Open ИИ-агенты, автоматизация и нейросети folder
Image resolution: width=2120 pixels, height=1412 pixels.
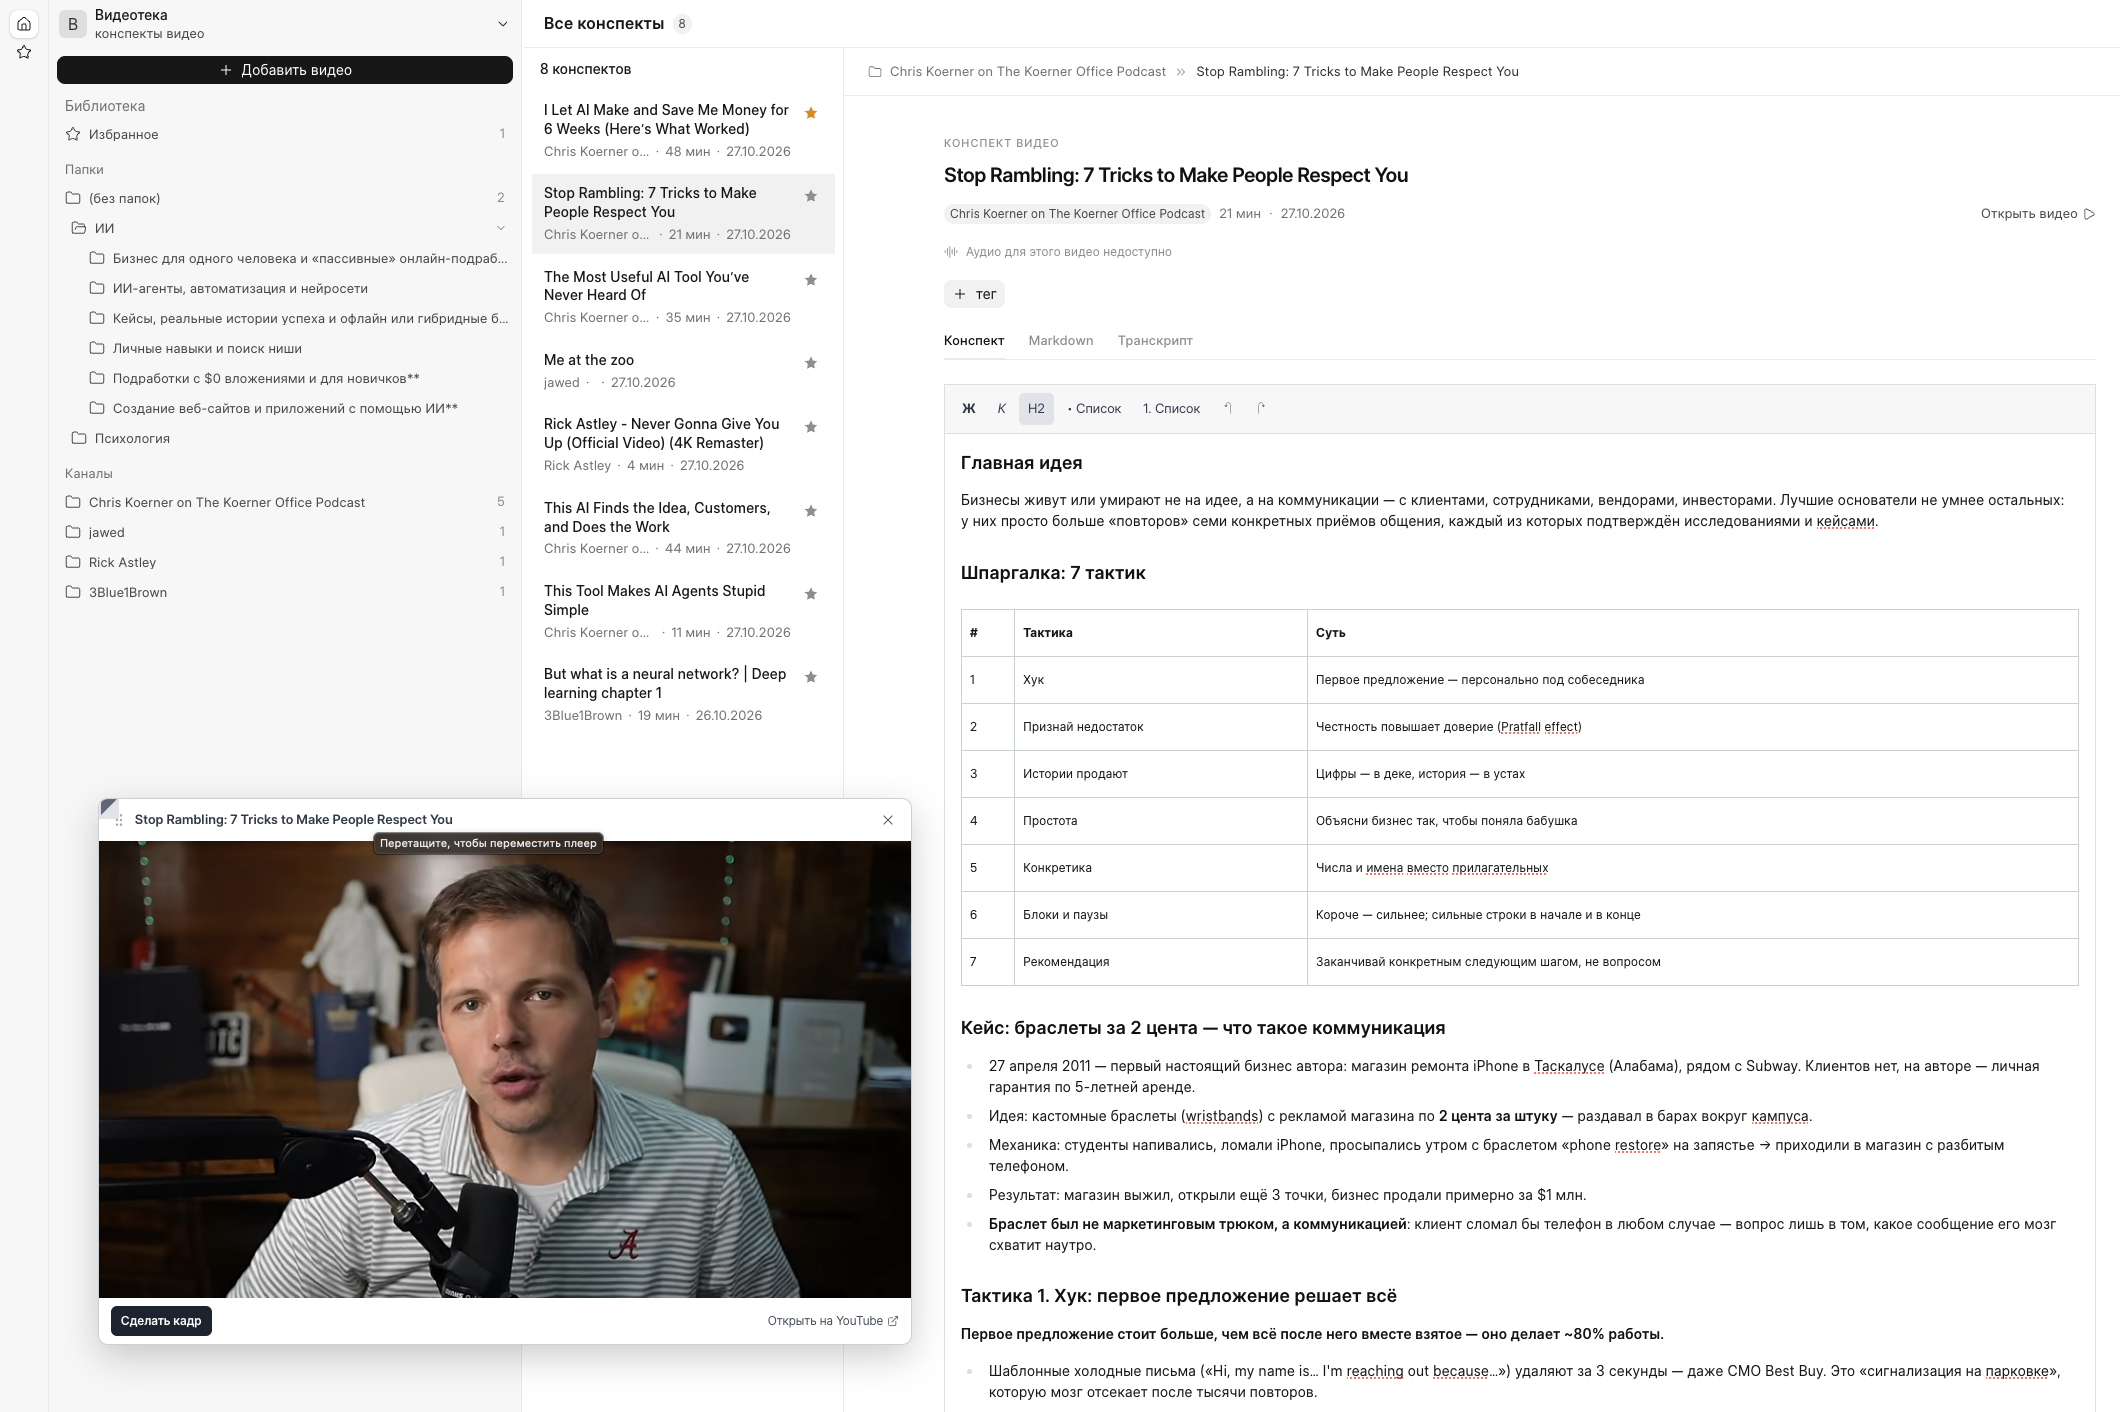pos(298,288)
